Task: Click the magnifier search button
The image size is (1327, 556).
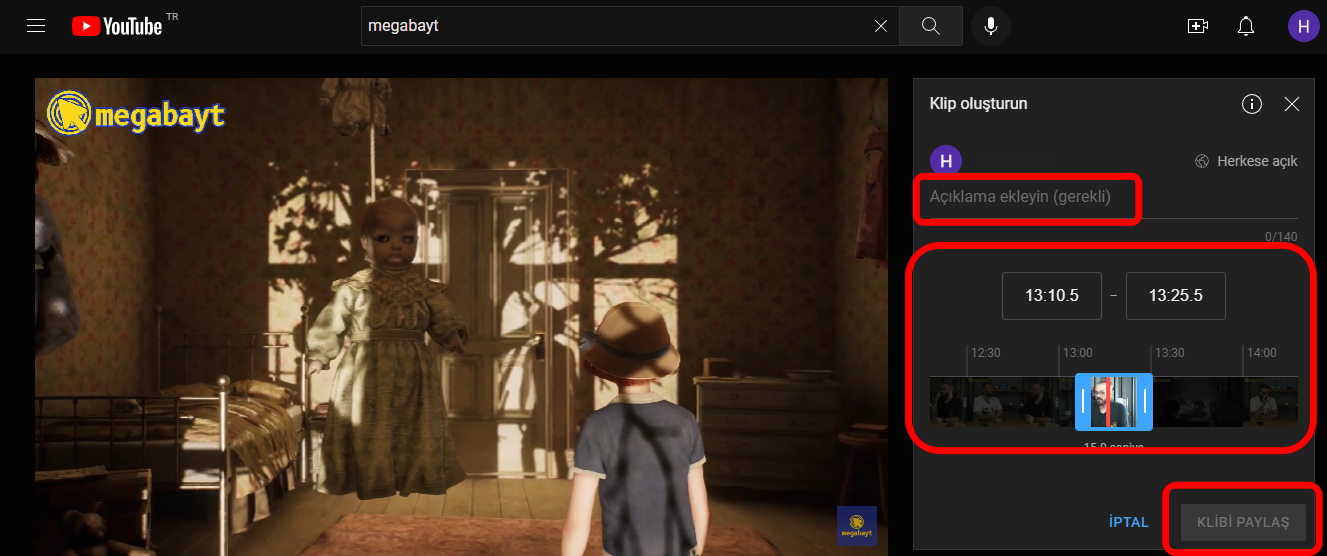Action: tap(930, 26)
